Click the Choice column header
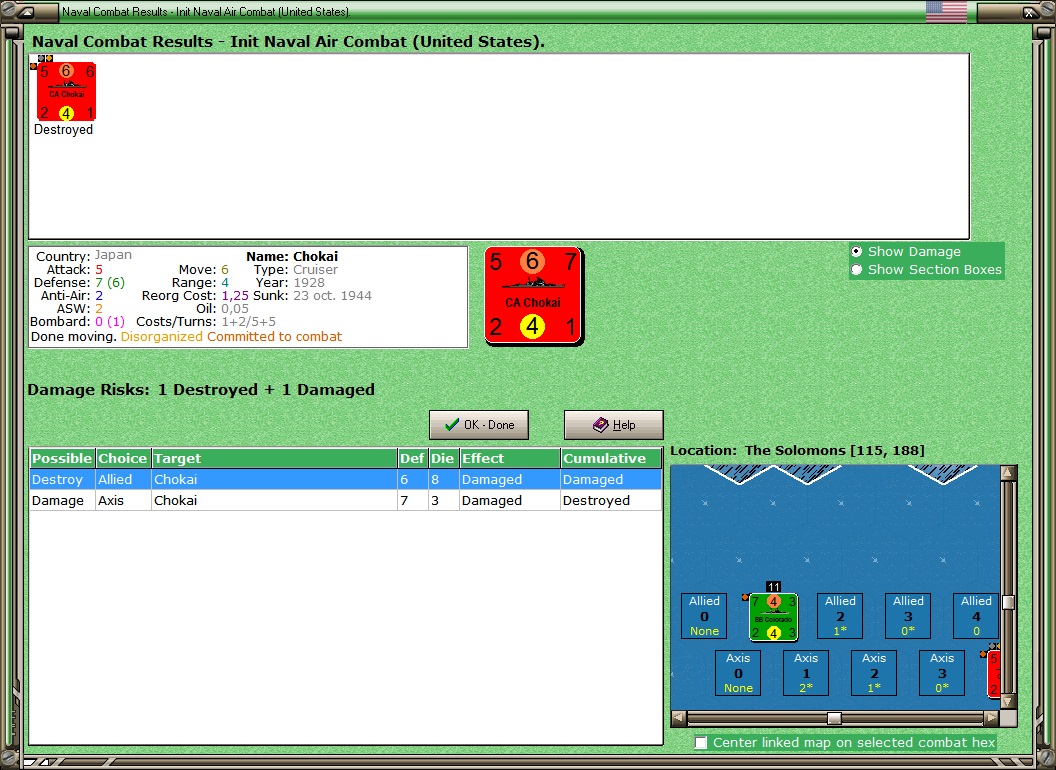Viewport: 1056px width, 770px height. click(x=123, y=458)
